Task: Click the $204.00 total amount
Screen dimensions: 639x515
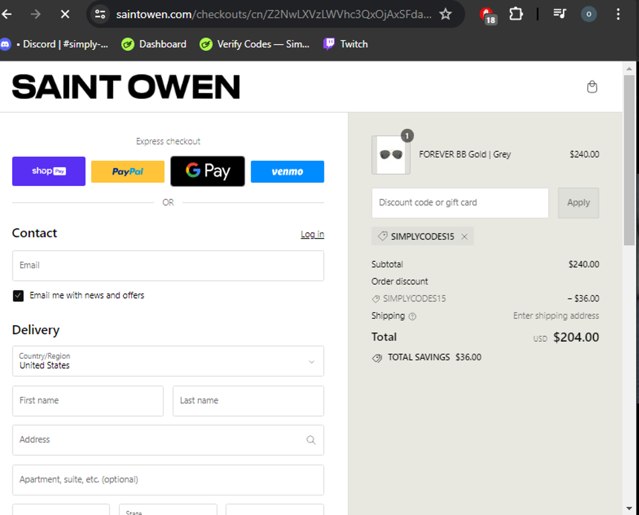Action: [576, 337]
